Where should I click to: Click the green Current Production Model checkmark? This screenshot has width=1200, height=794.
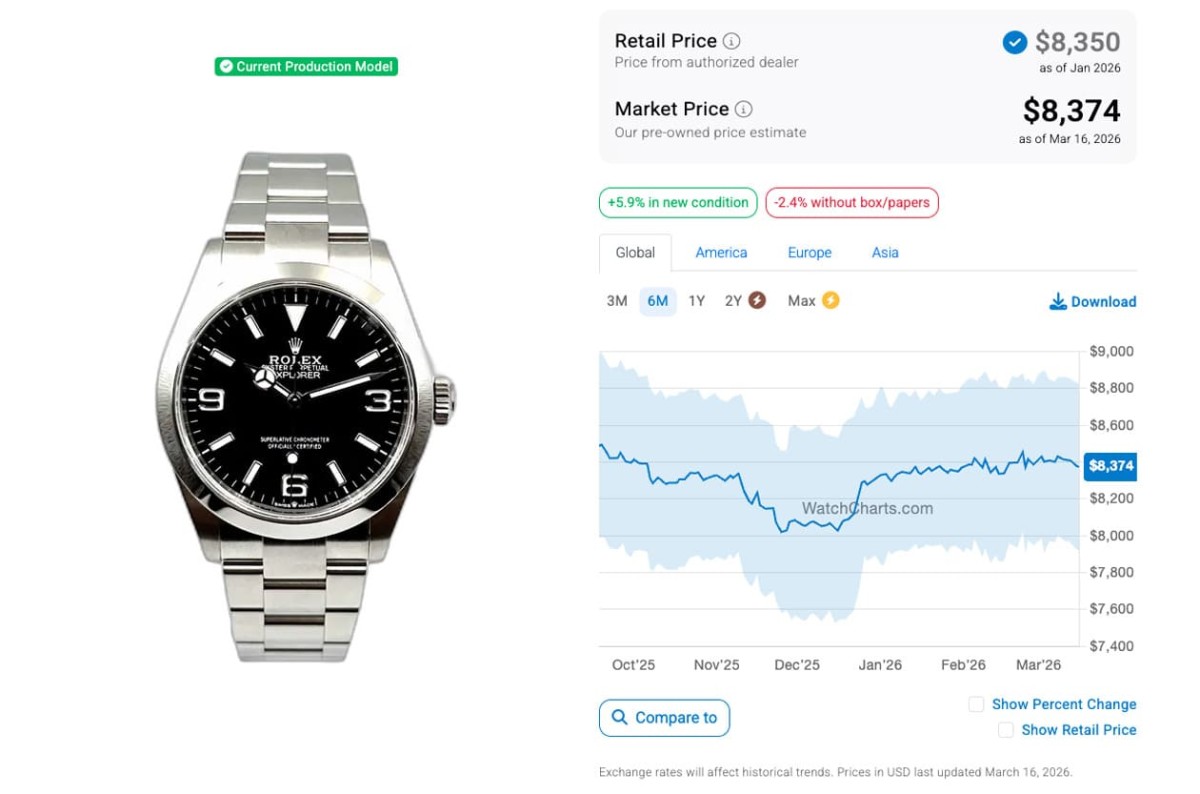226,67
